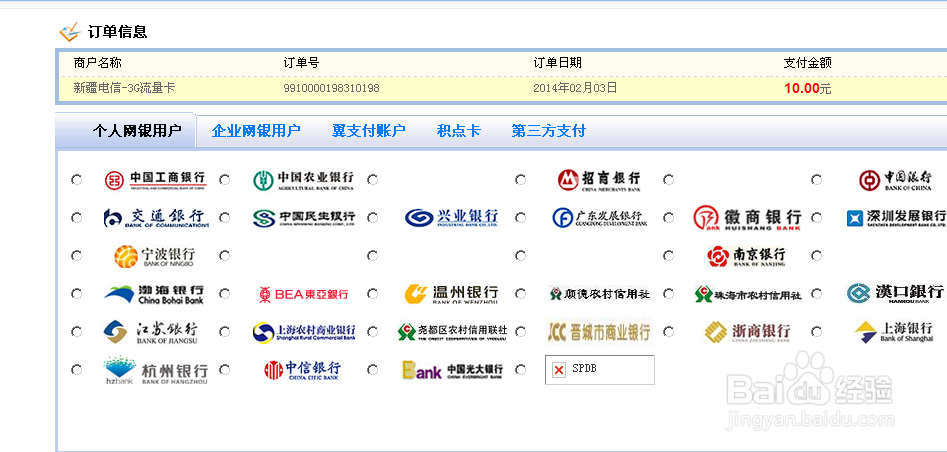Click the 顺德农村信用社 logo

pos(600,294)
